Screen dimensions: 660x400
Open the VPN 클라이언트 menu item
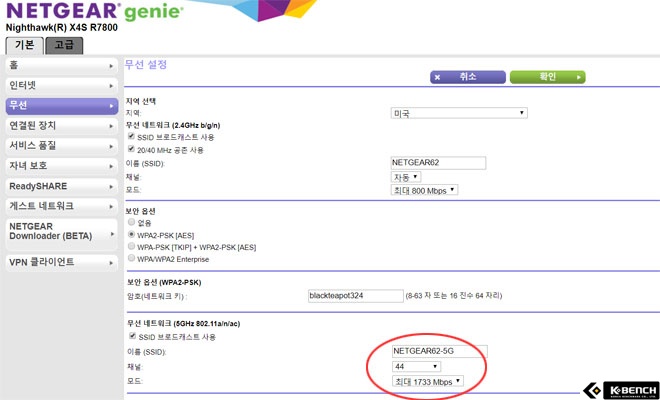coord(61,262)
